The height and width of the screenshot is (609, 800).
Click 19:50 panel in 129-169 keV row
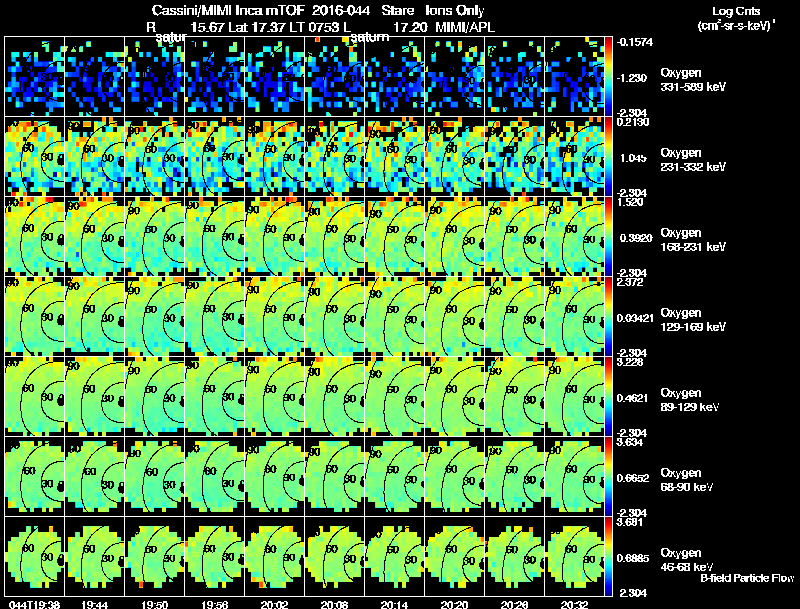coord(155,316)
